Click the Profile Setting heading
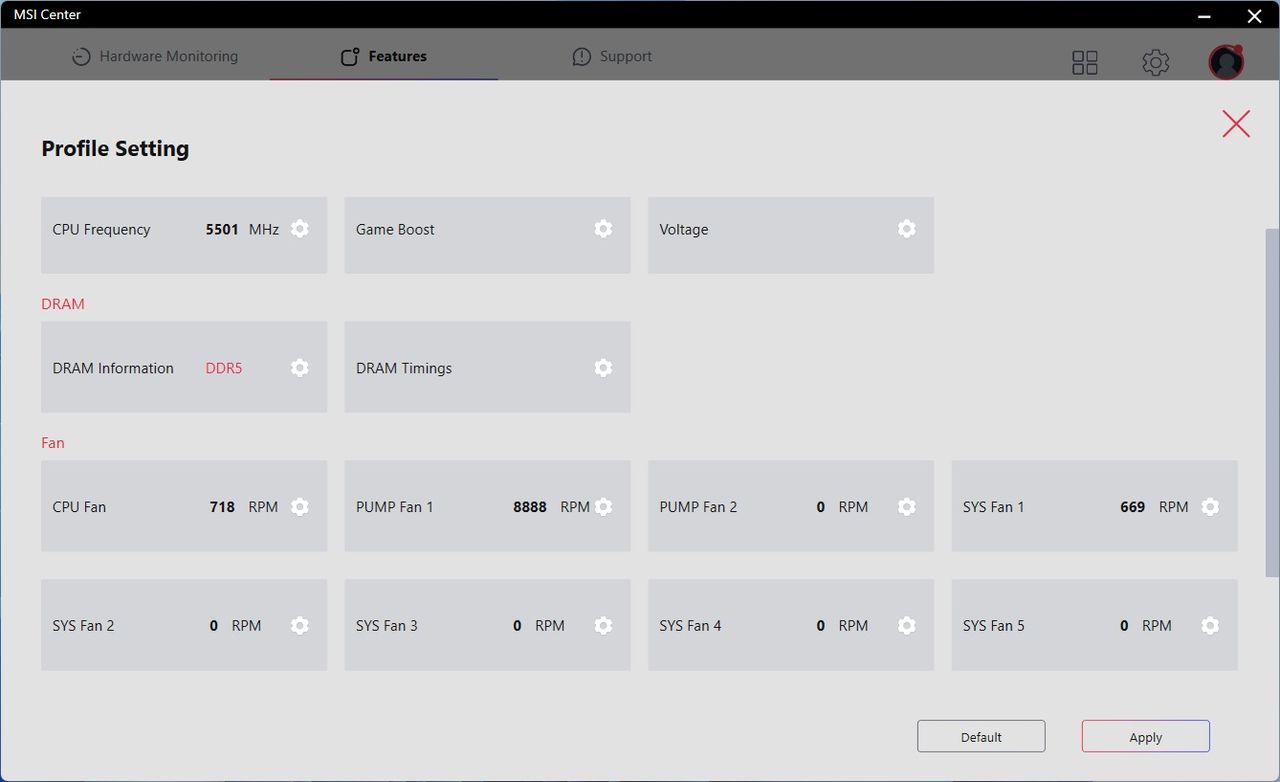The image size is (1280, 782). pos(115,148)
